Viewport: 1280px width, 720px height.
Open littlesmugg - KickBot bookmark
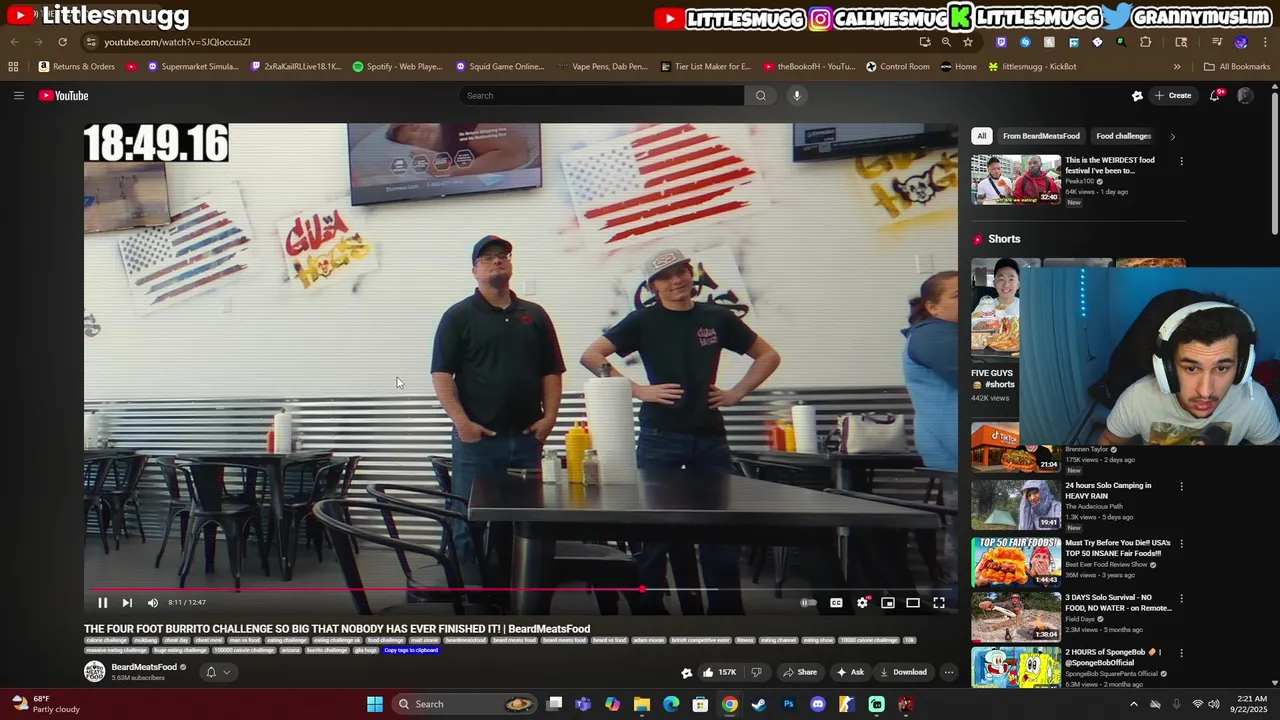1032,67
